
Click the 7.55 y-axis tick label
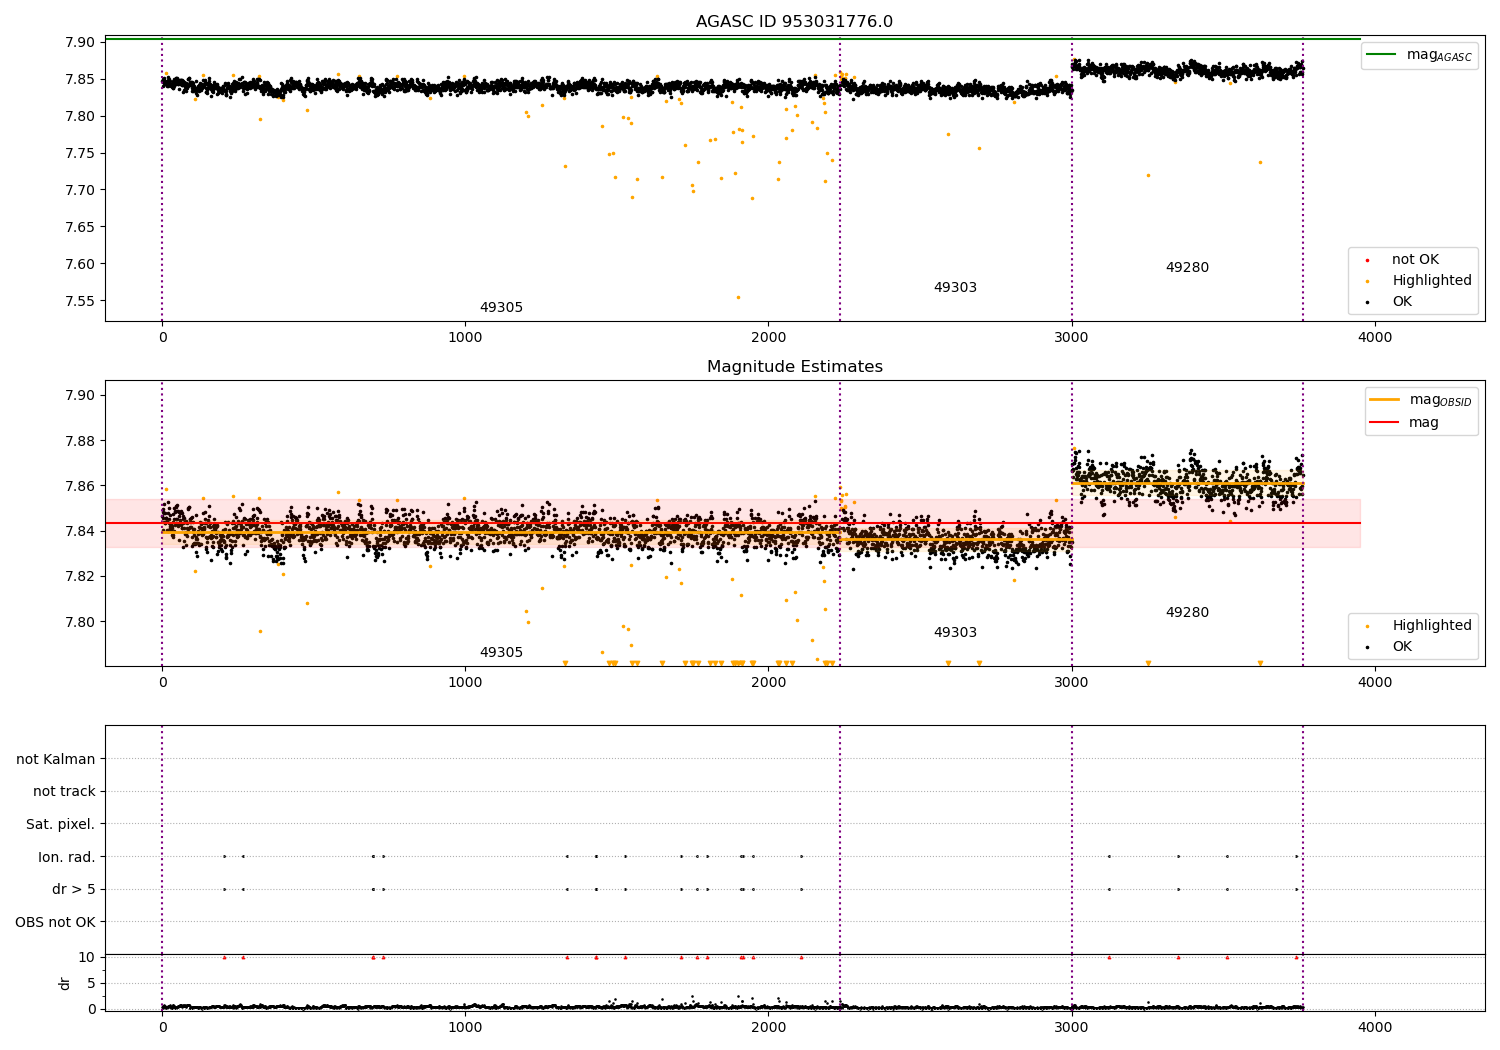click(79, 302)
